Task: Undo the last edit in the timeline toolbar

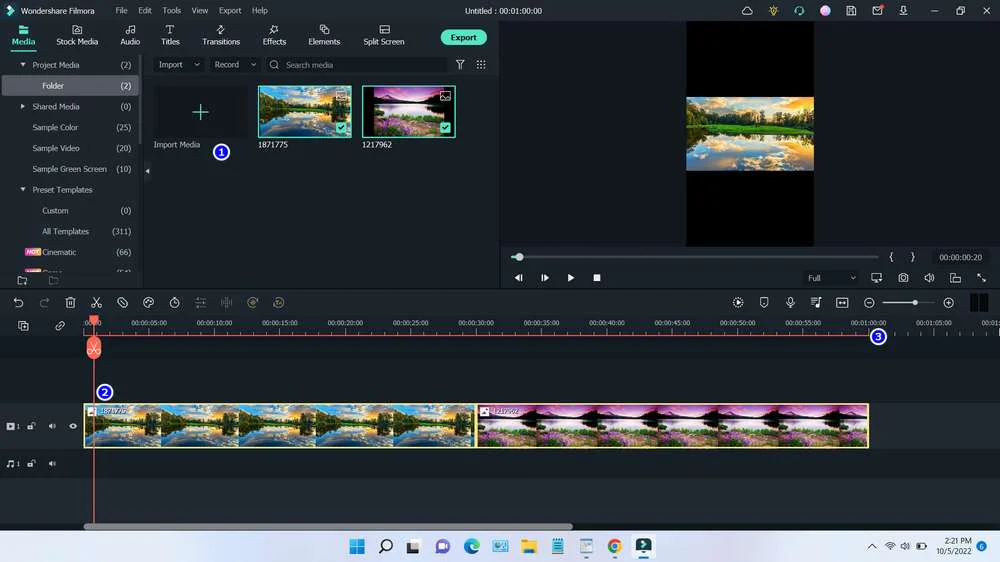Action: (18, 303)
